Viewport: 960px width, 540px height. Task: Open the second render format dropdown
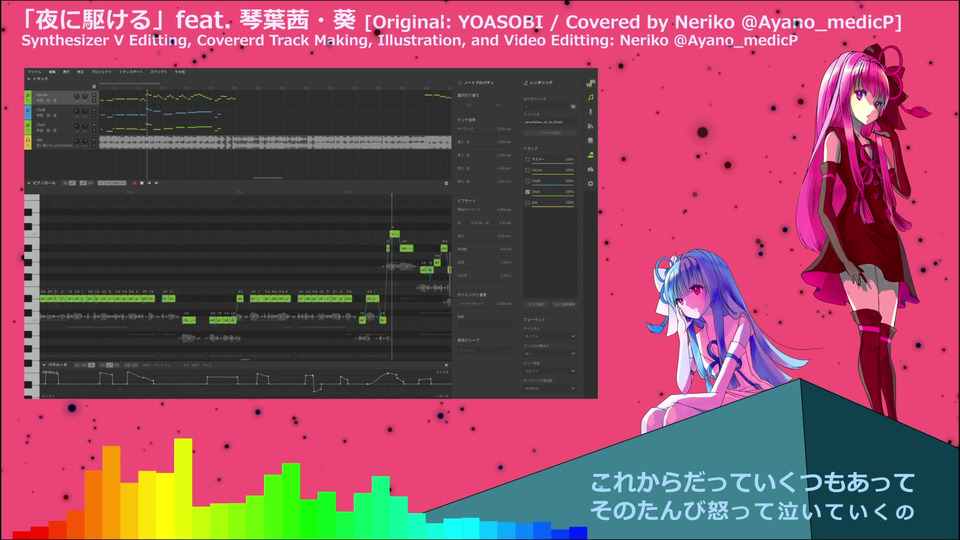[x=550, y=354]
